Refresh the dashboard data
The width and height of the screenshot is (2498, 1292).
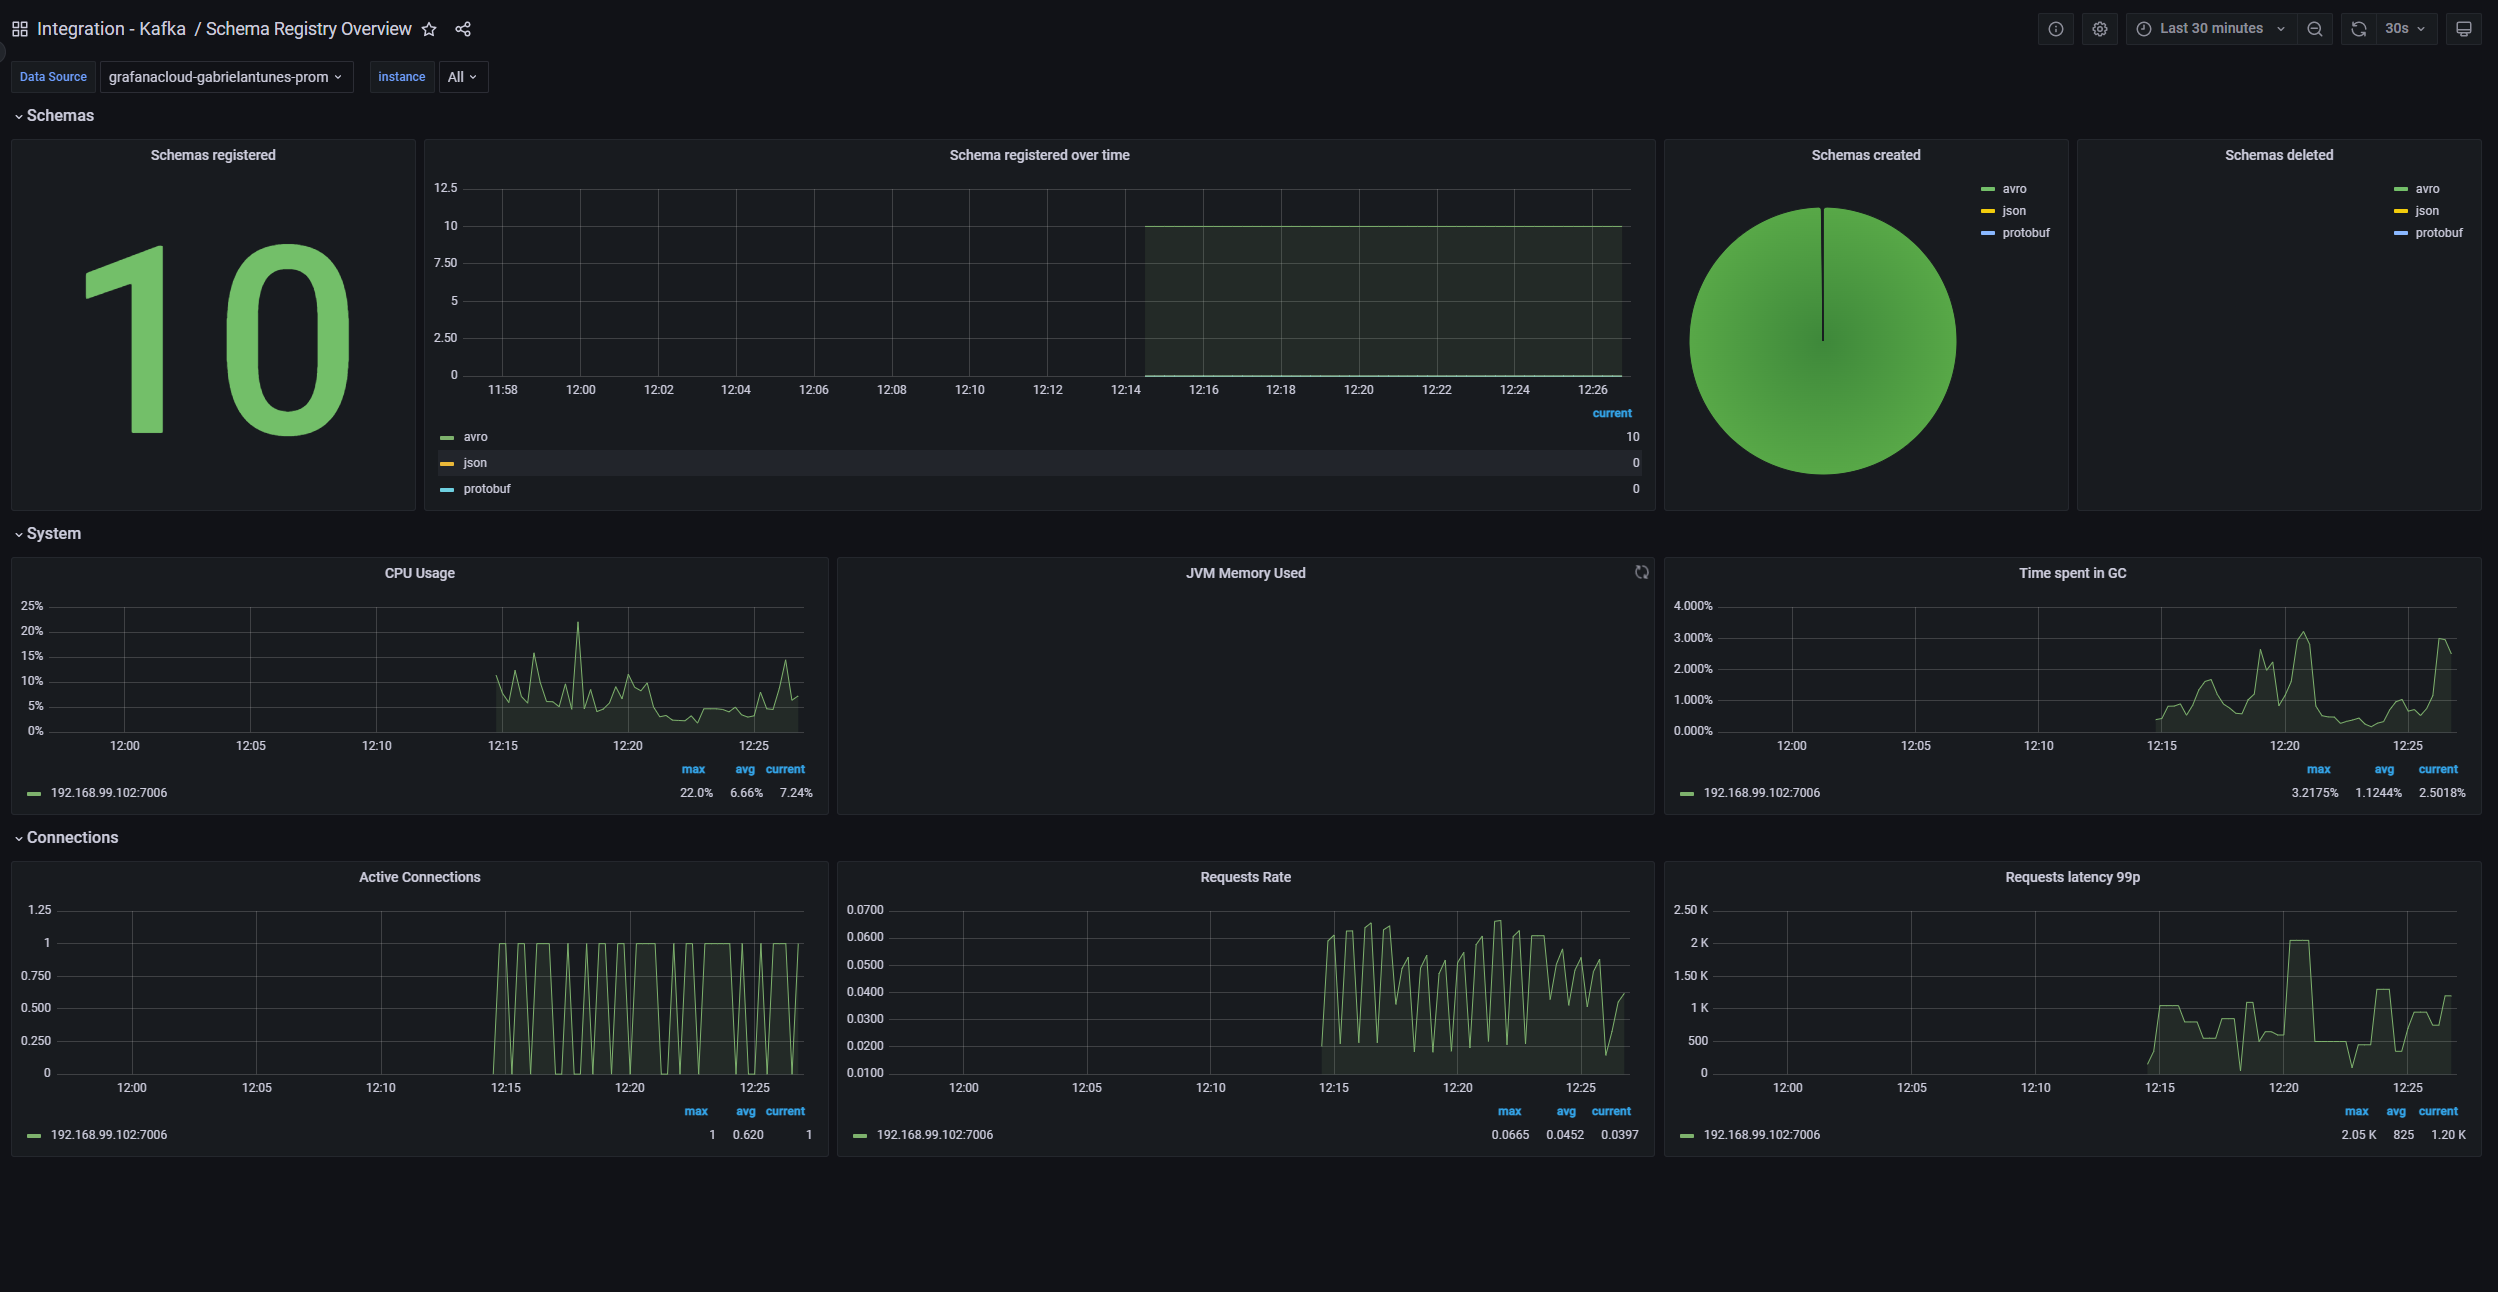(2359, 28)
